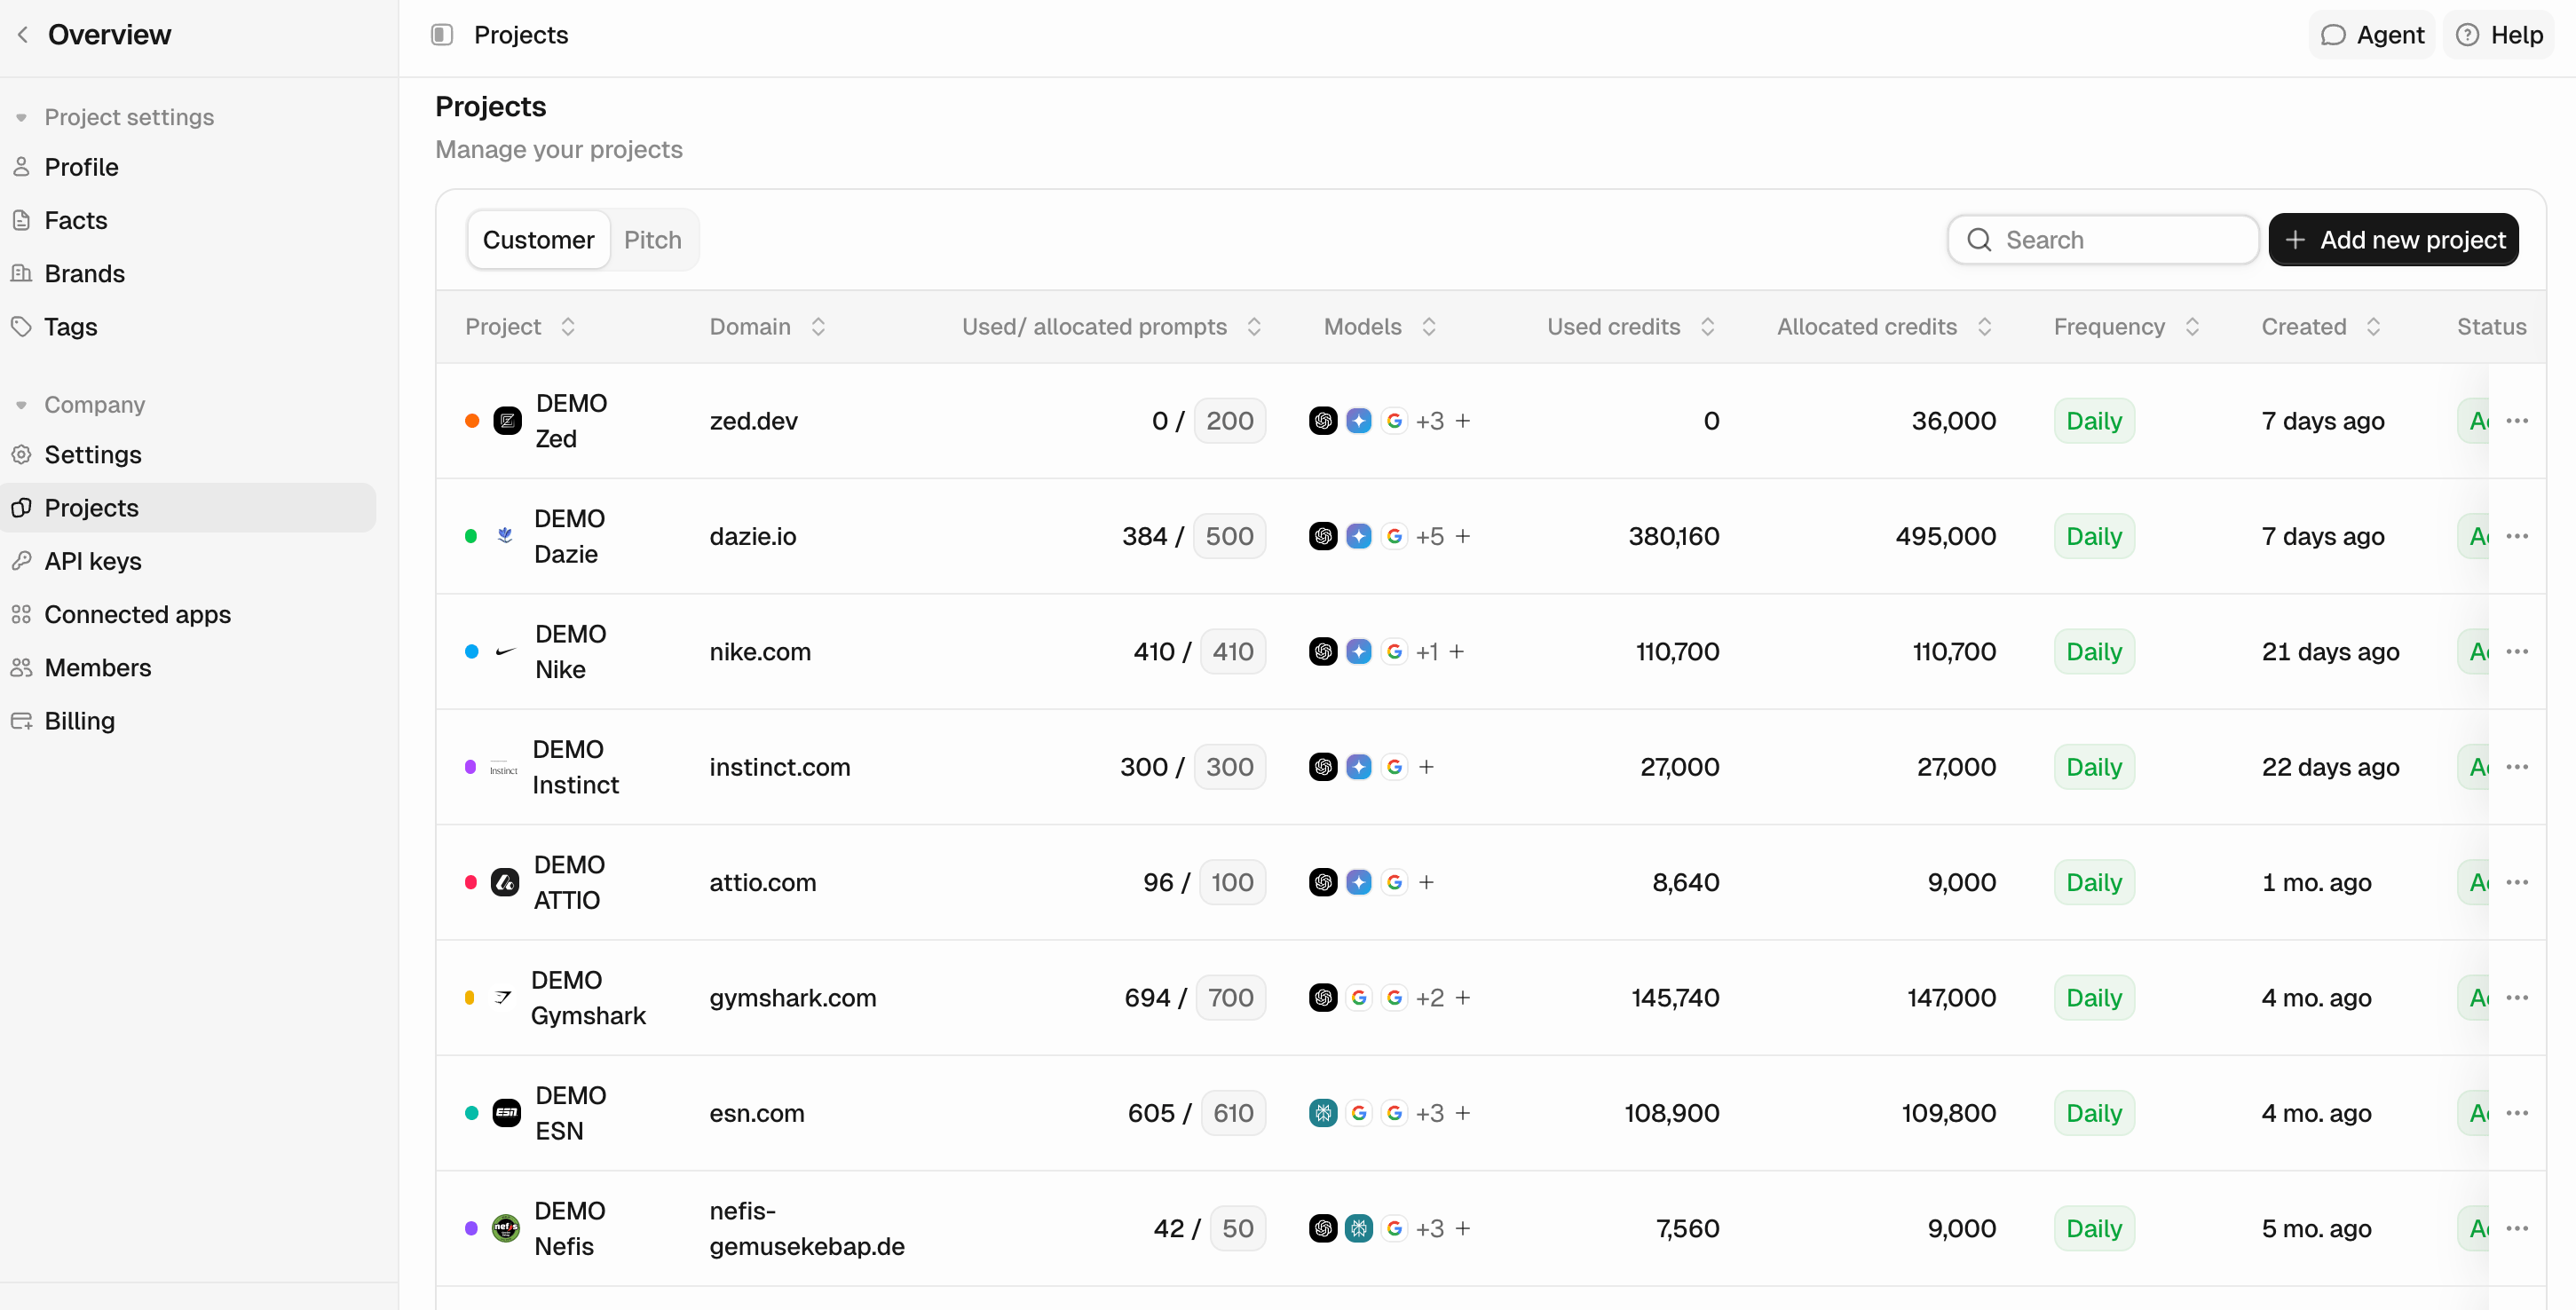Add a model to DEMO Zed with plus icon
Image resolution: width=2576 pixels, height=1310 pixels.
pos(1463,421)
